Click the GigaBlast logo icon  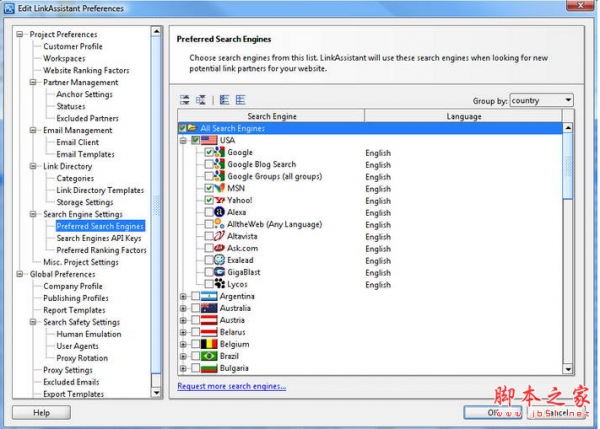(x=219, y=272)
